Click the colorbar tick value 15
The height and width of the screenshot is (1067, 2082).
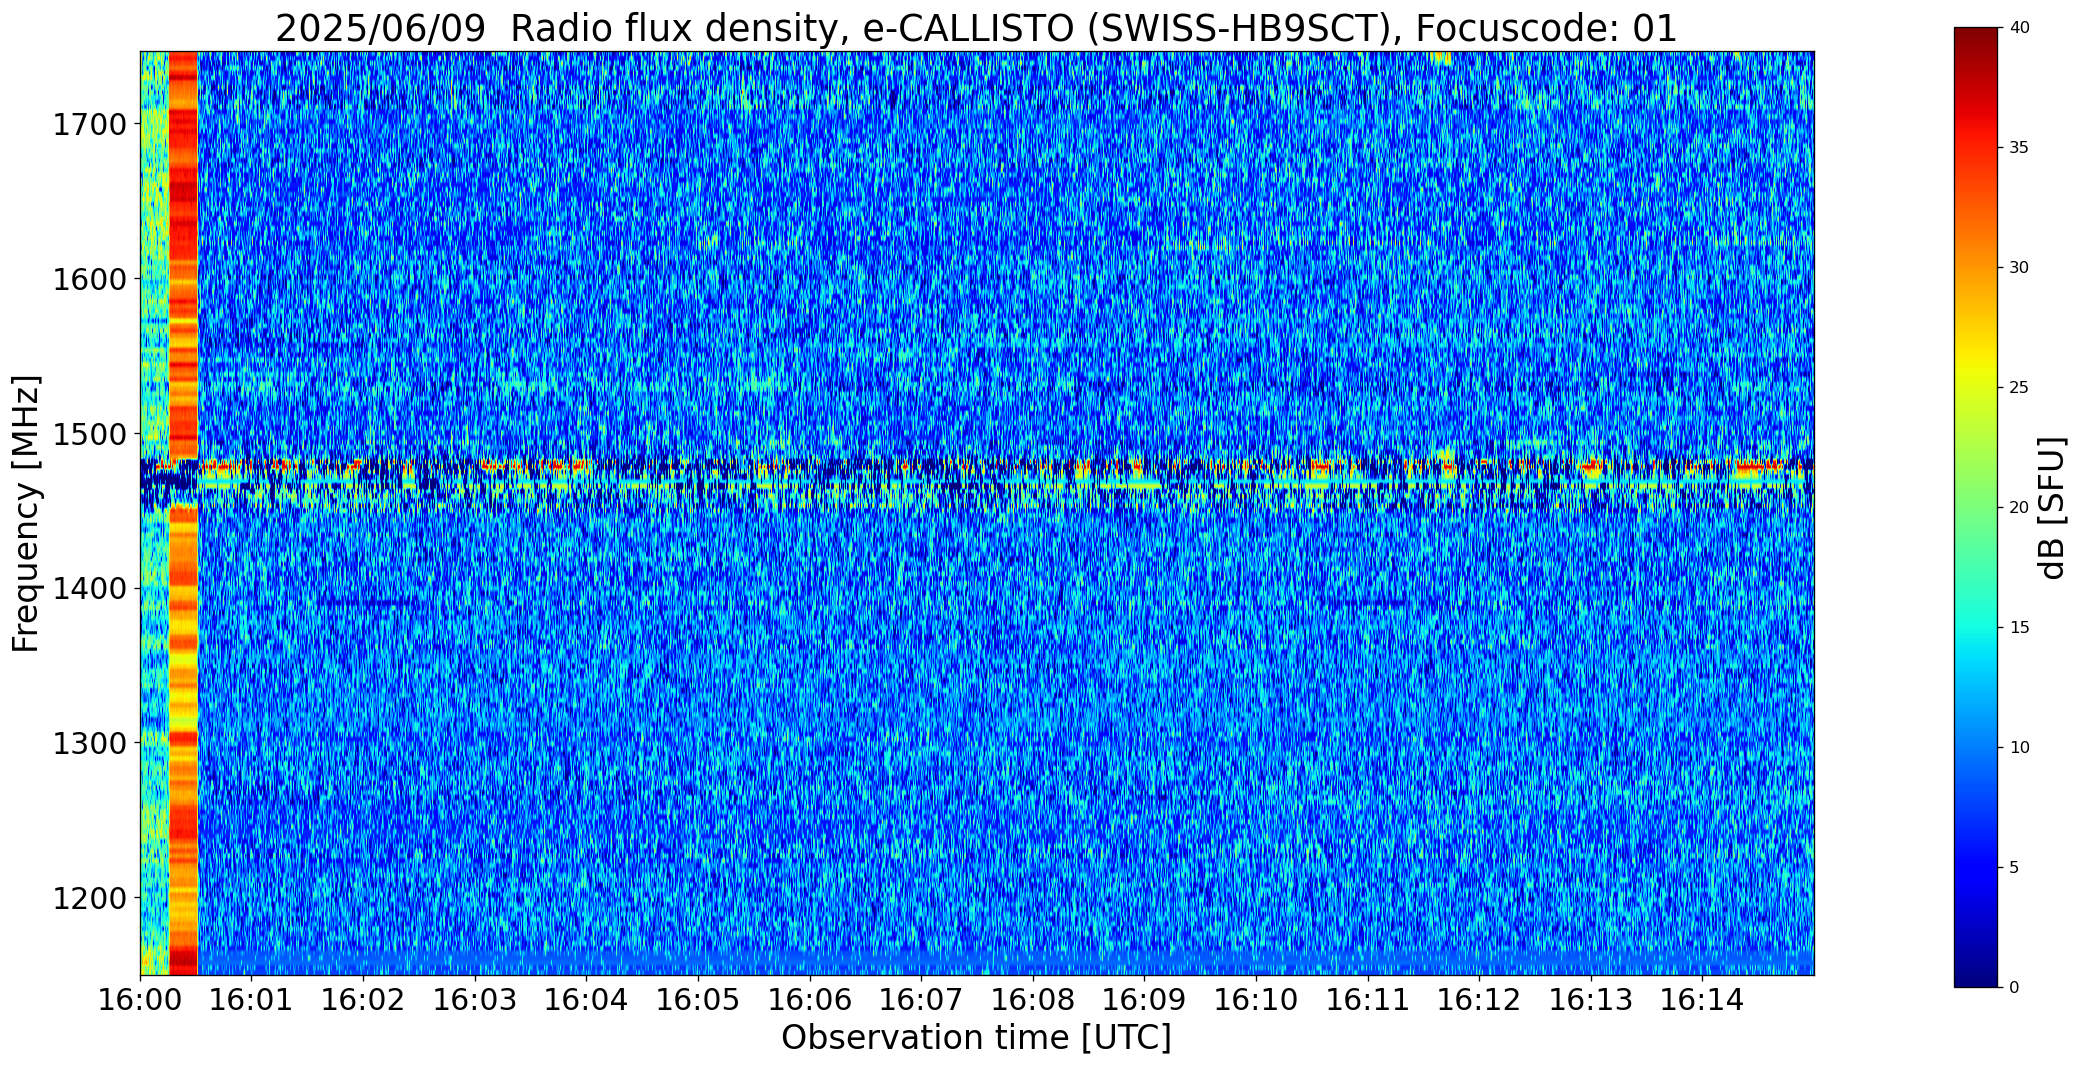[2019, 628]
